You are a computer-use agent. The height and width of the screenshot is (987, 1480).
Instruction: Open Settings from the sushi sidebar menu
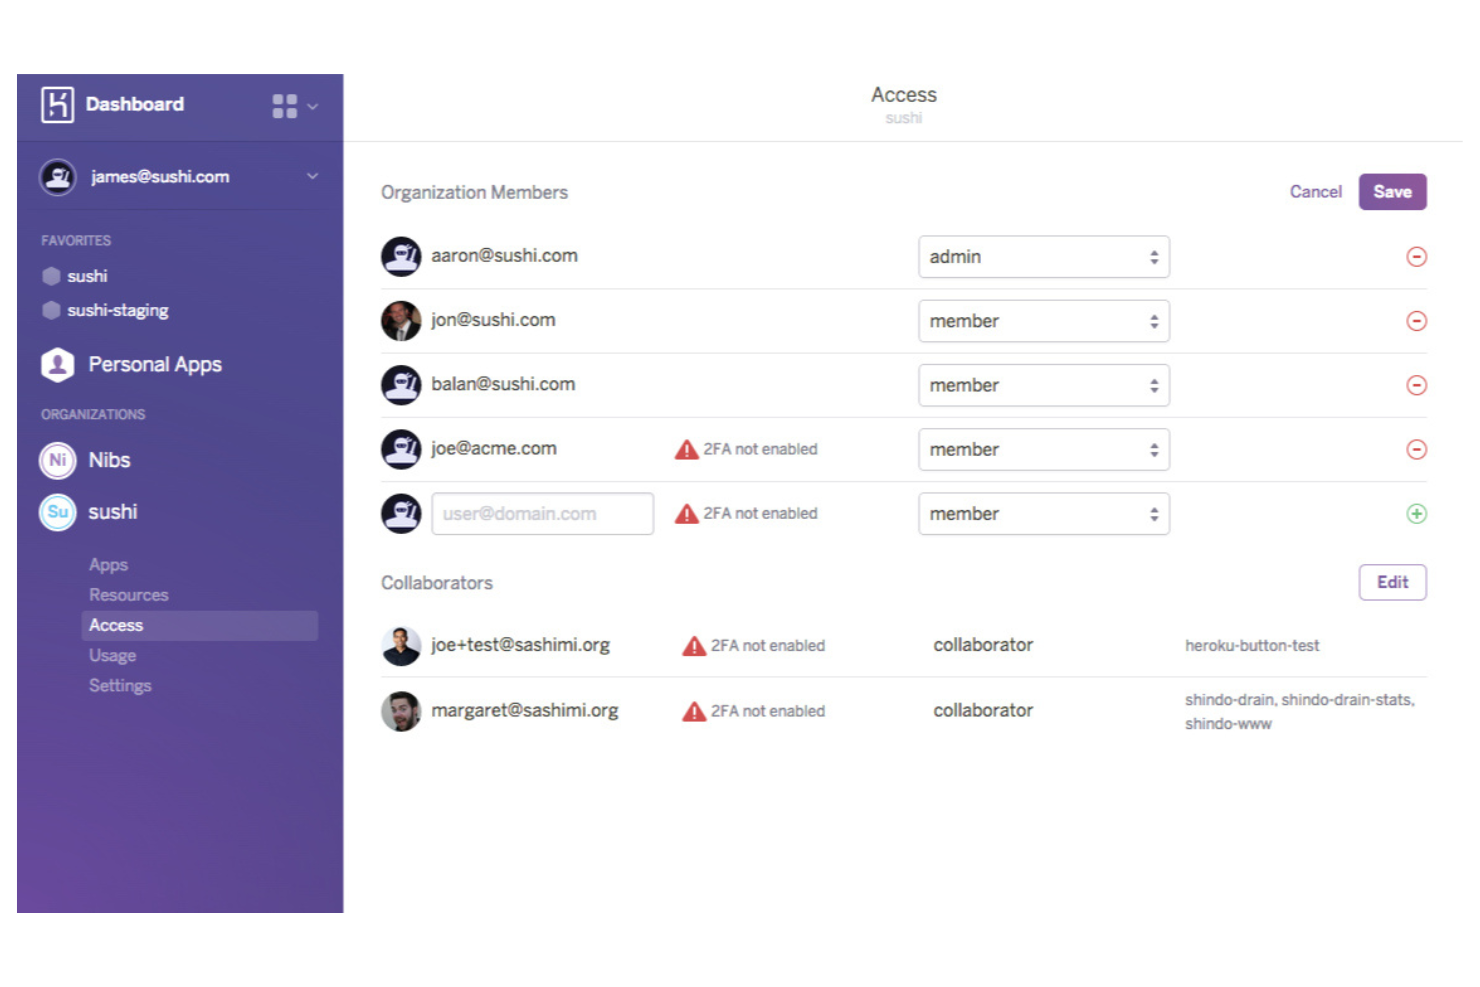tap(120, 685)
